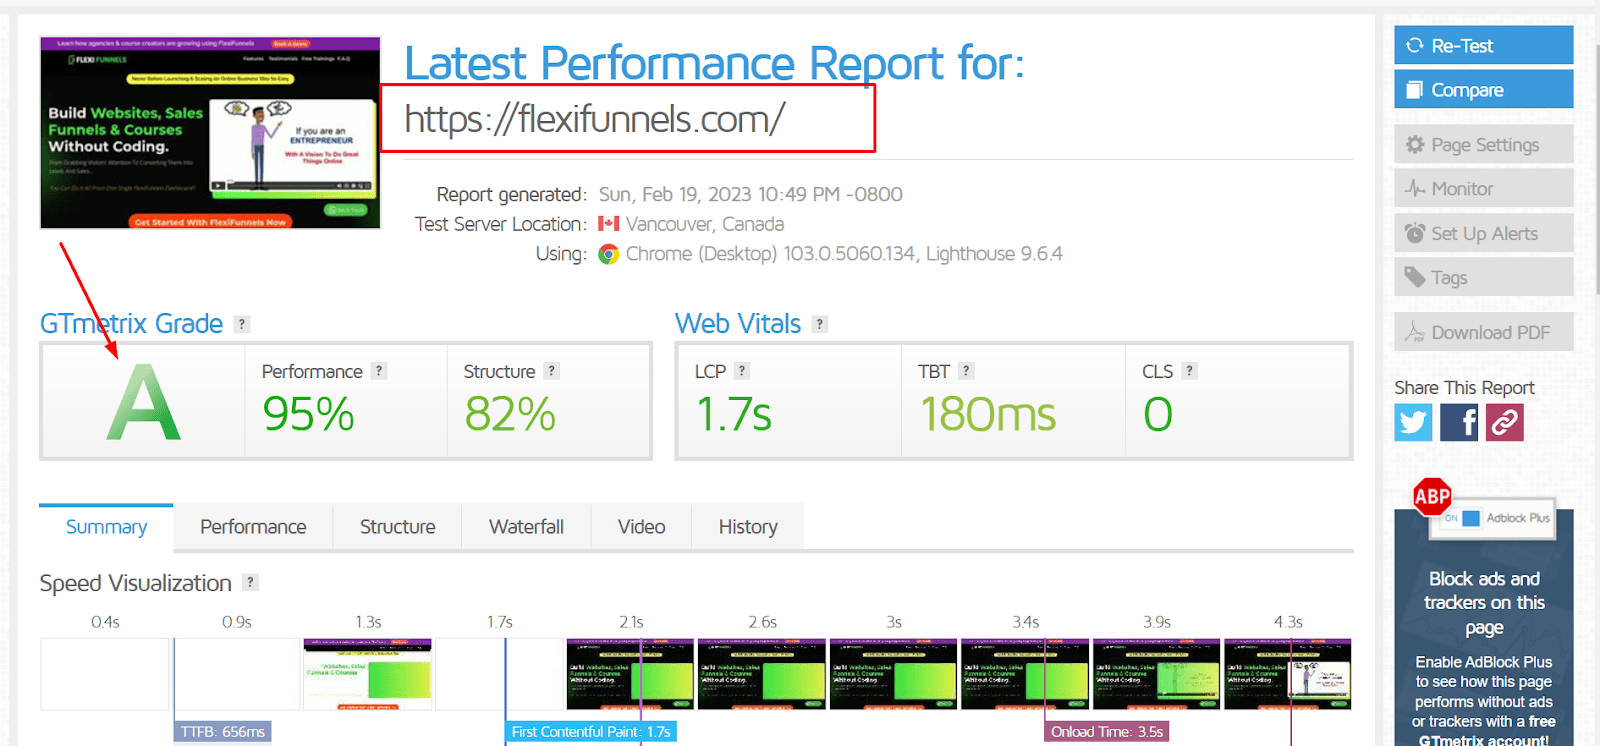Click the Speed Visualization help question mark
The height and width of the screenshot is (746, 1600).
pyautogui.click(x=251, y=582)
